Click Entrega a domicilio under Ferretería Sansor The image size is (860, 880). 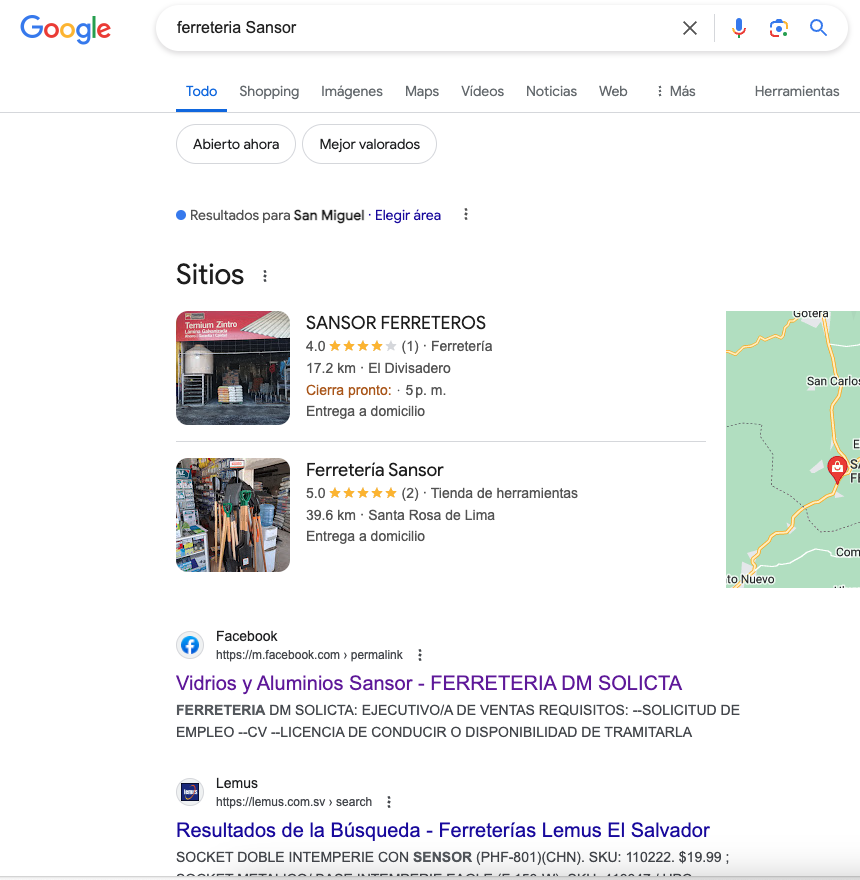pyautogui.click(x=365, y=537)
